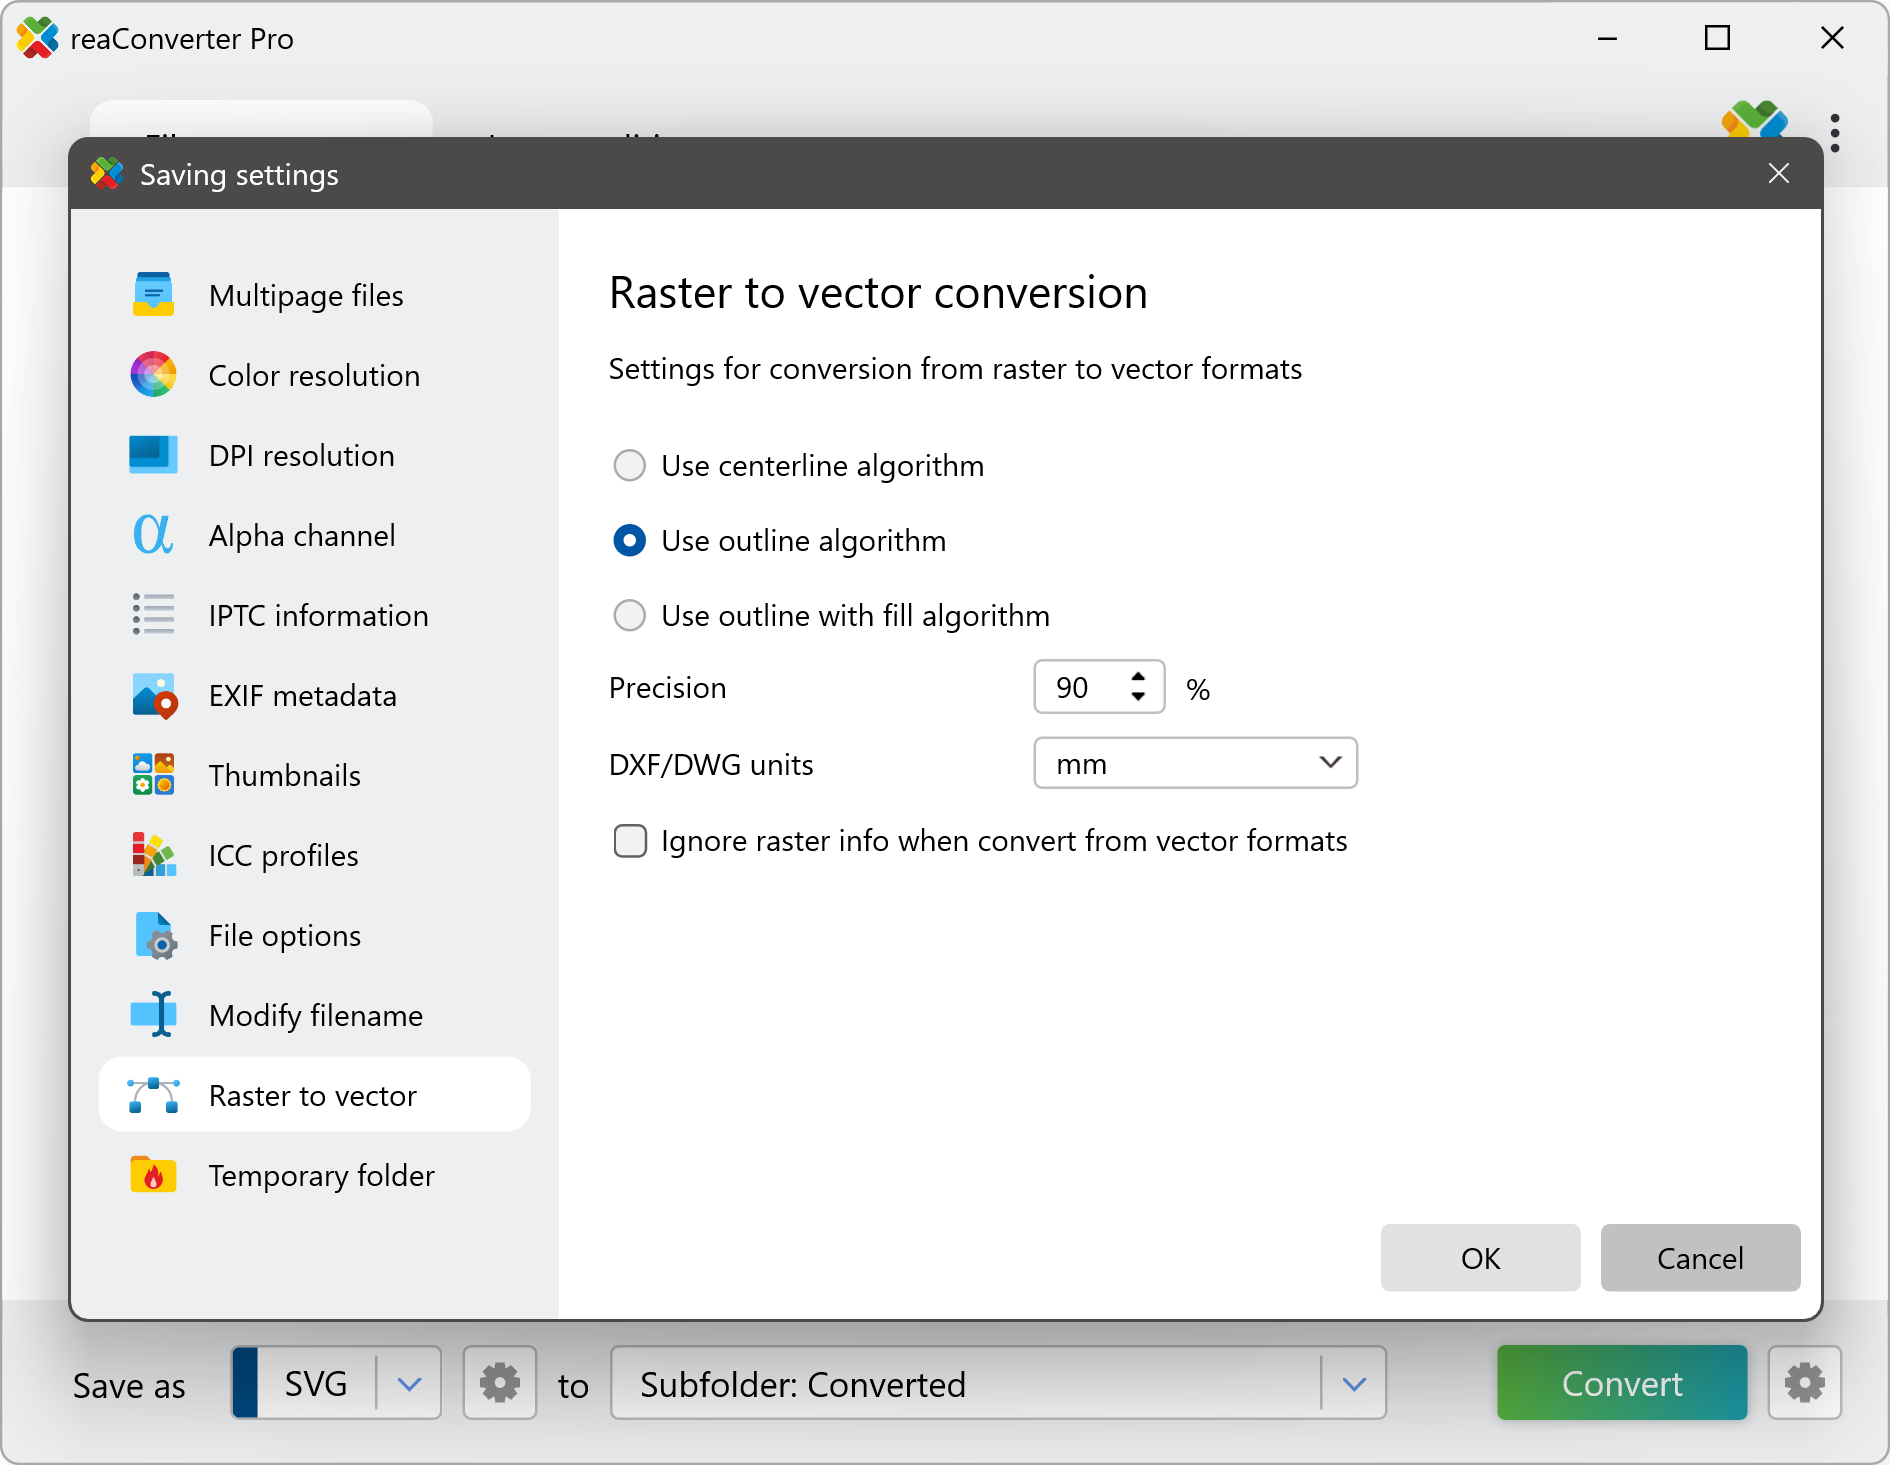This screenshot has width=1890, height=1465.
Task: Expand the DXF/DWG units dropdown
Action: (x=1195, y=764)
